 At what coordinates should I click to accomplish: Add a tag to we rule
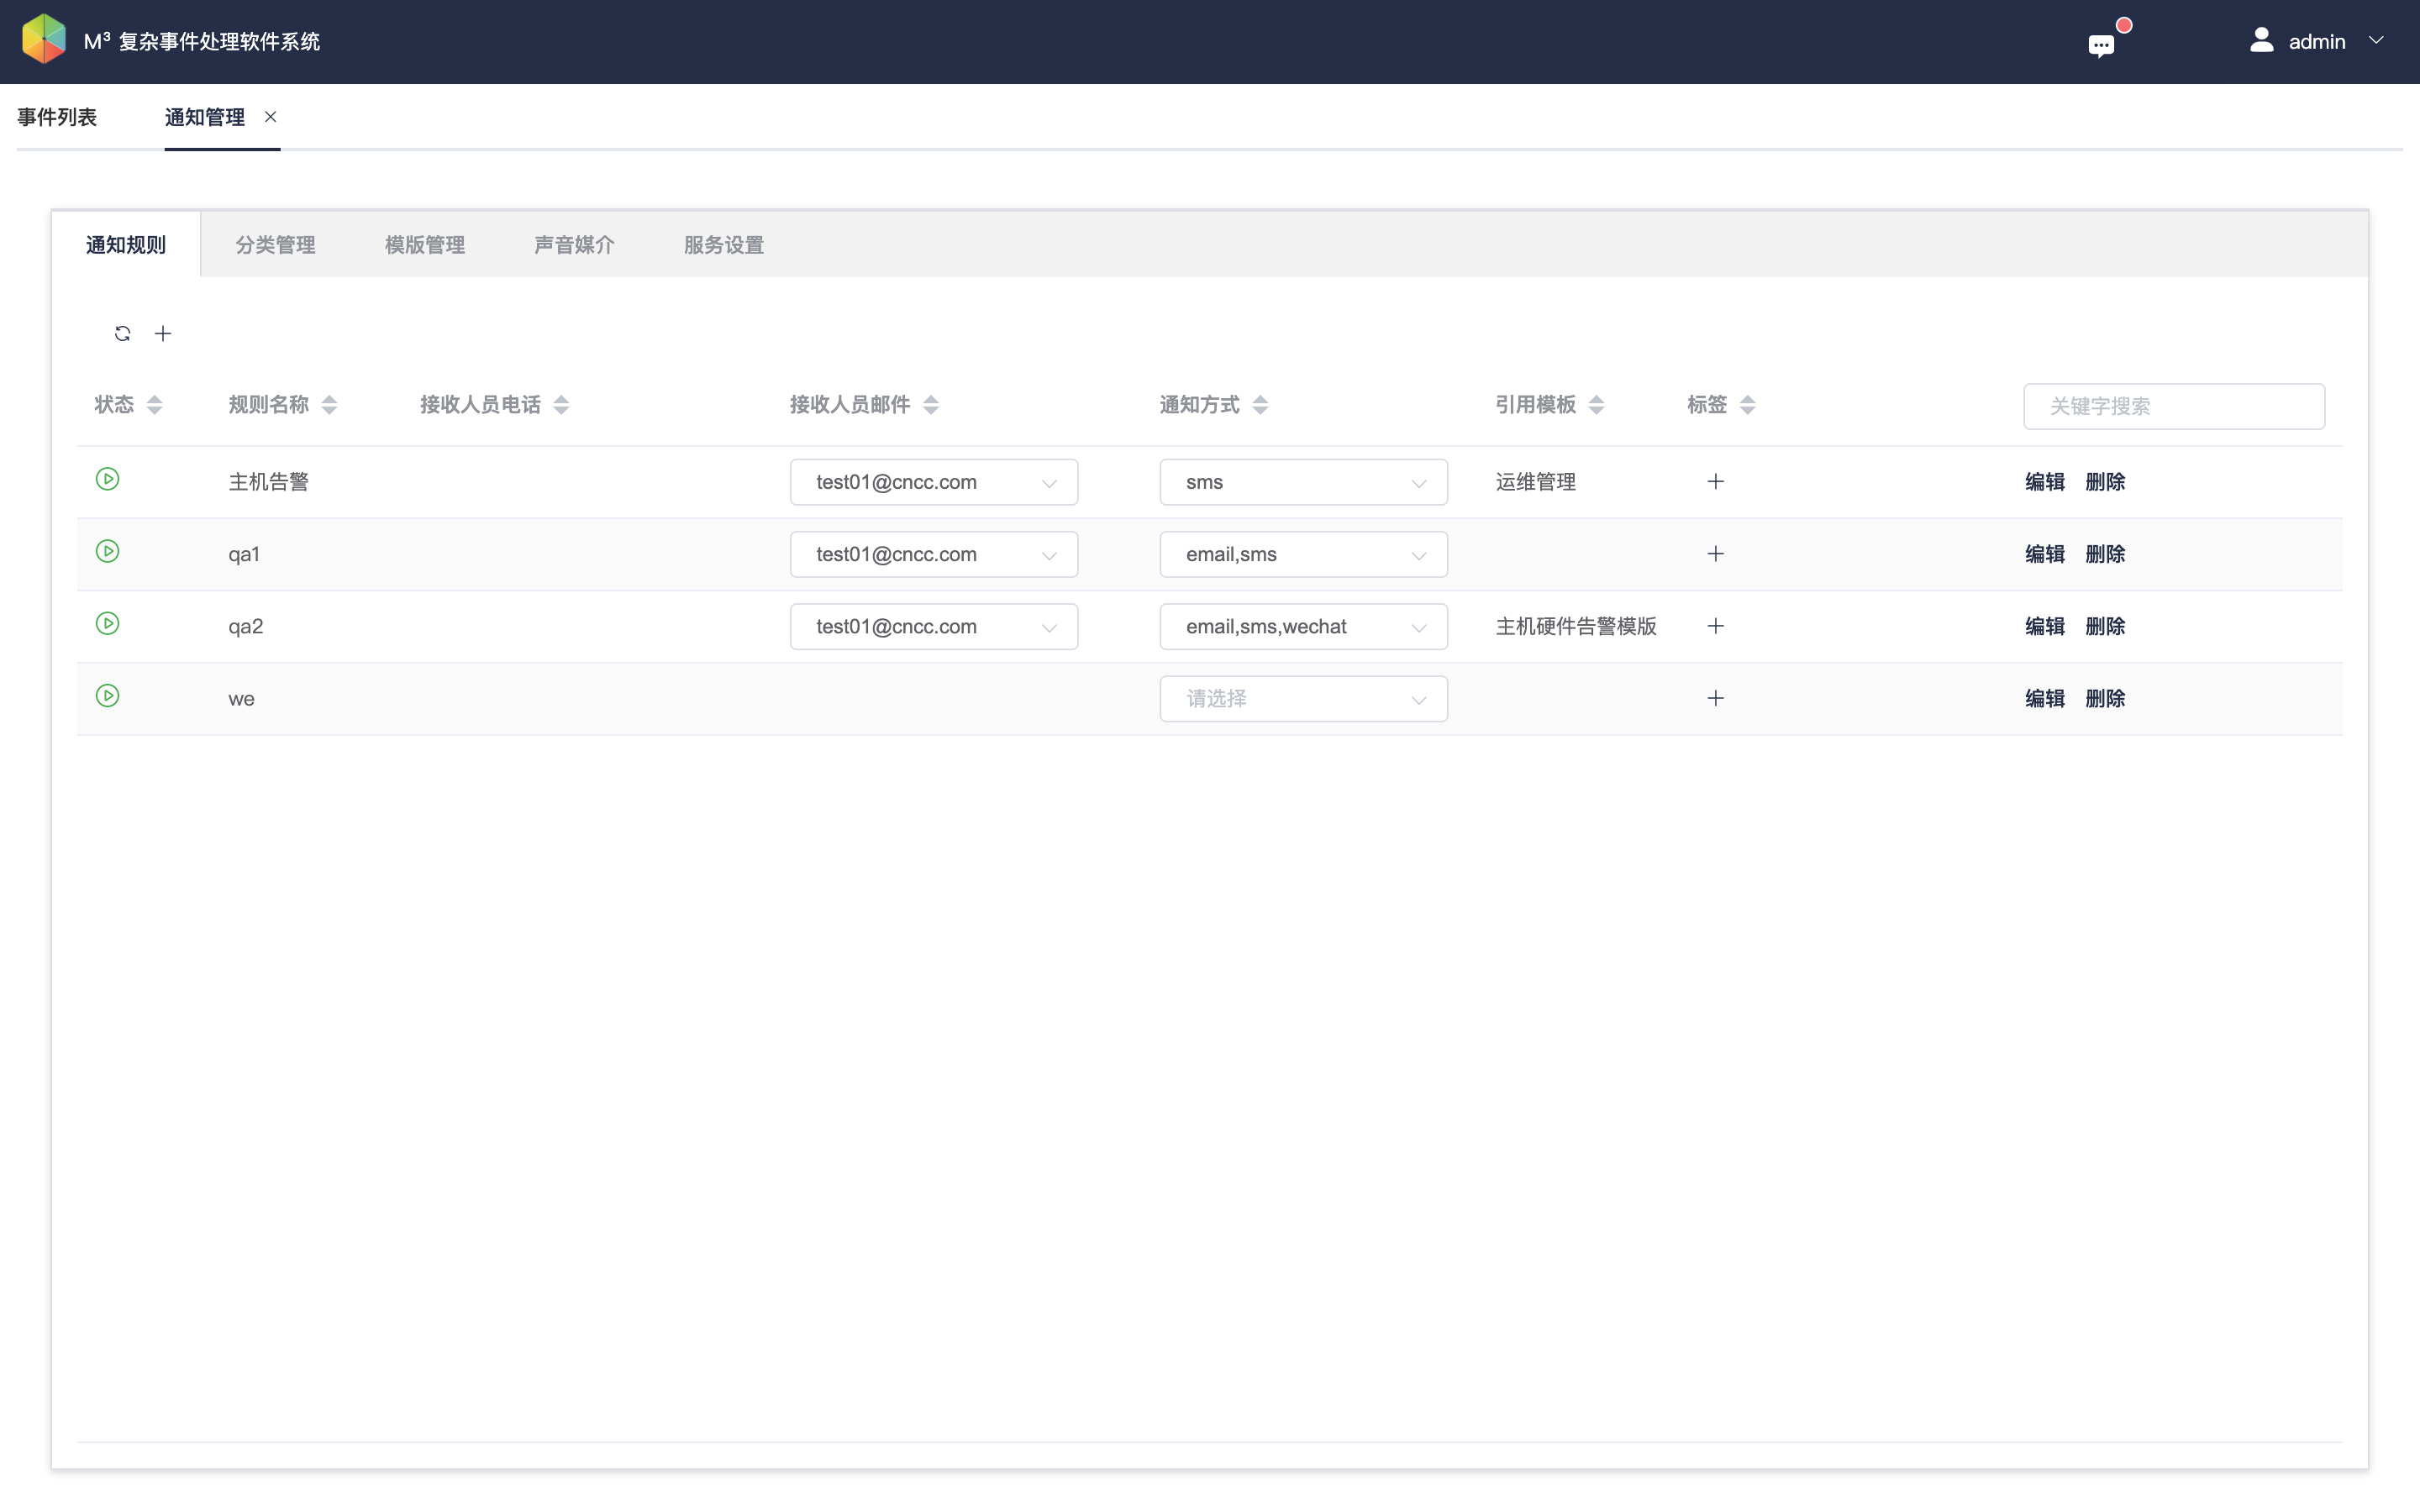coord(1715,698)
